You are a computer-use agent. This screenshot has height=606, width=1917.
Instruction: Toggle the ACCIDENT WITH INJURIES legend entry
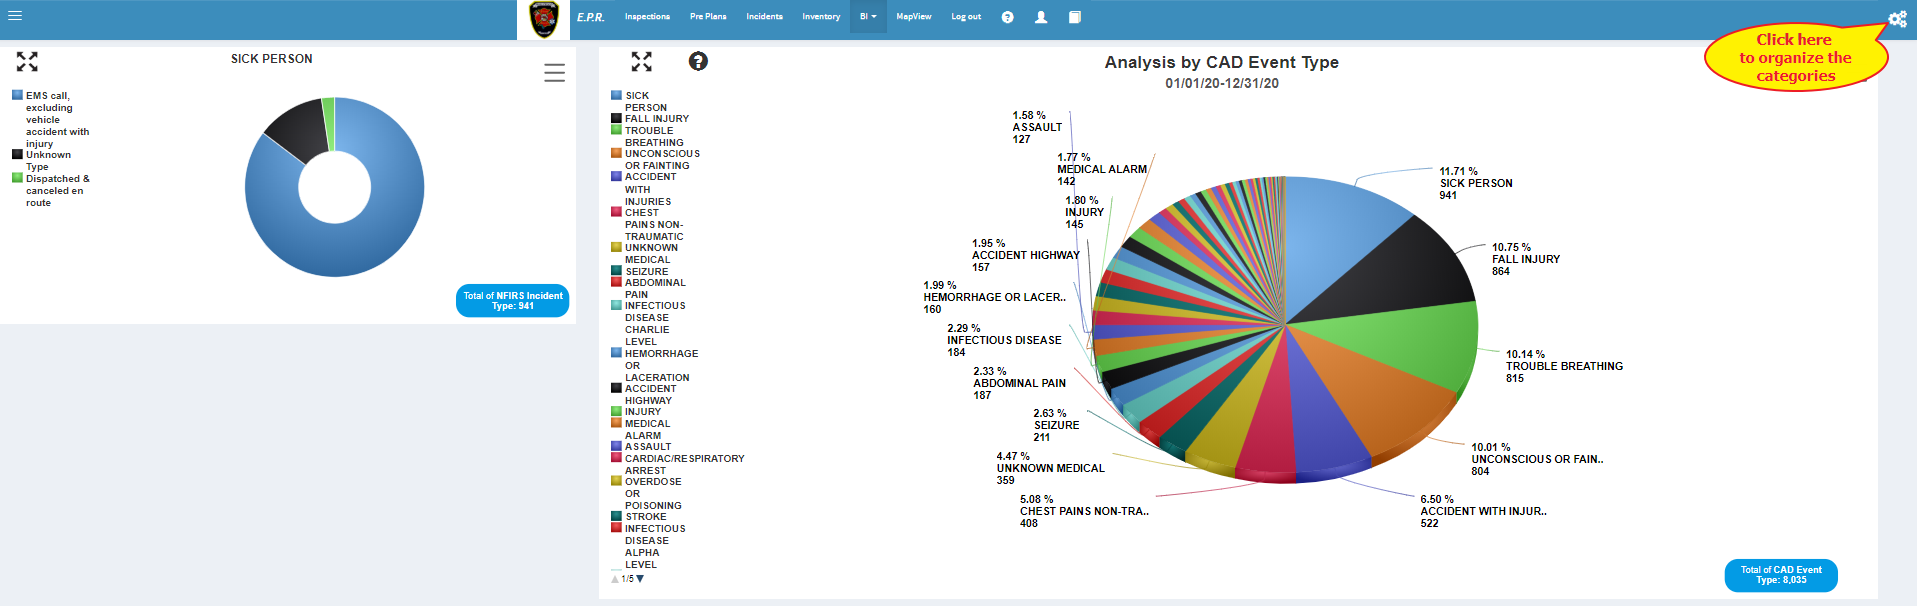(x=644, y=188)
